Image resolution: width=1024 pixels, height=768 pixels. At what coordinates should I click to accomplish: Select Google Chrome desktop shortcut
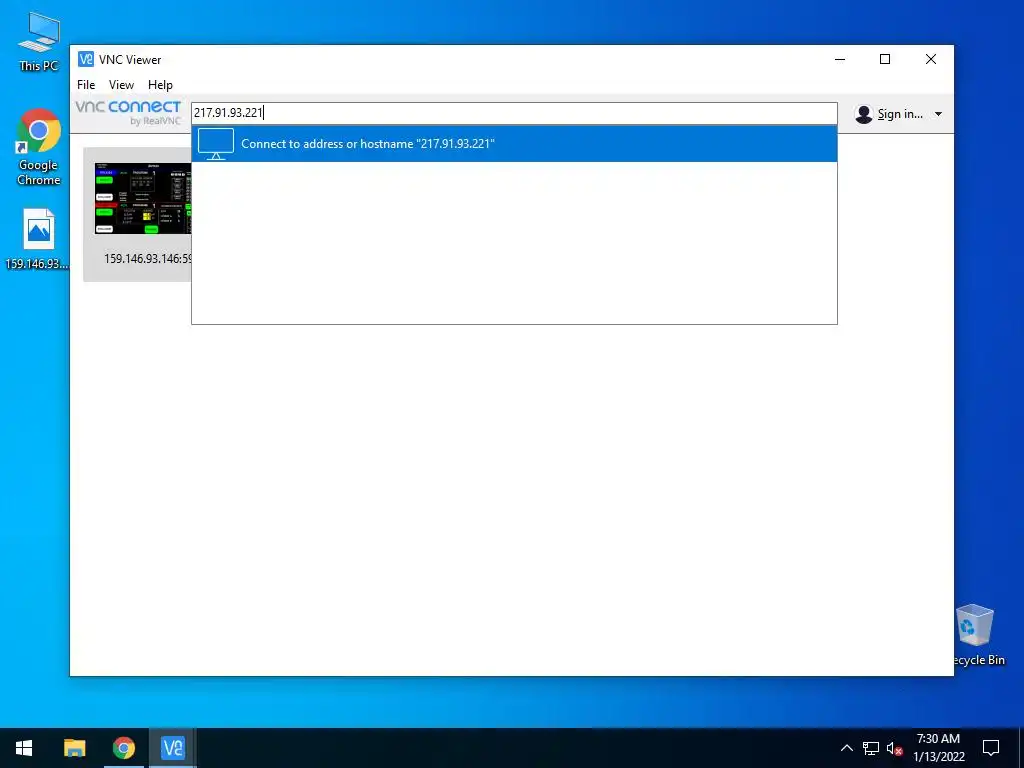[x=39, y=147]
